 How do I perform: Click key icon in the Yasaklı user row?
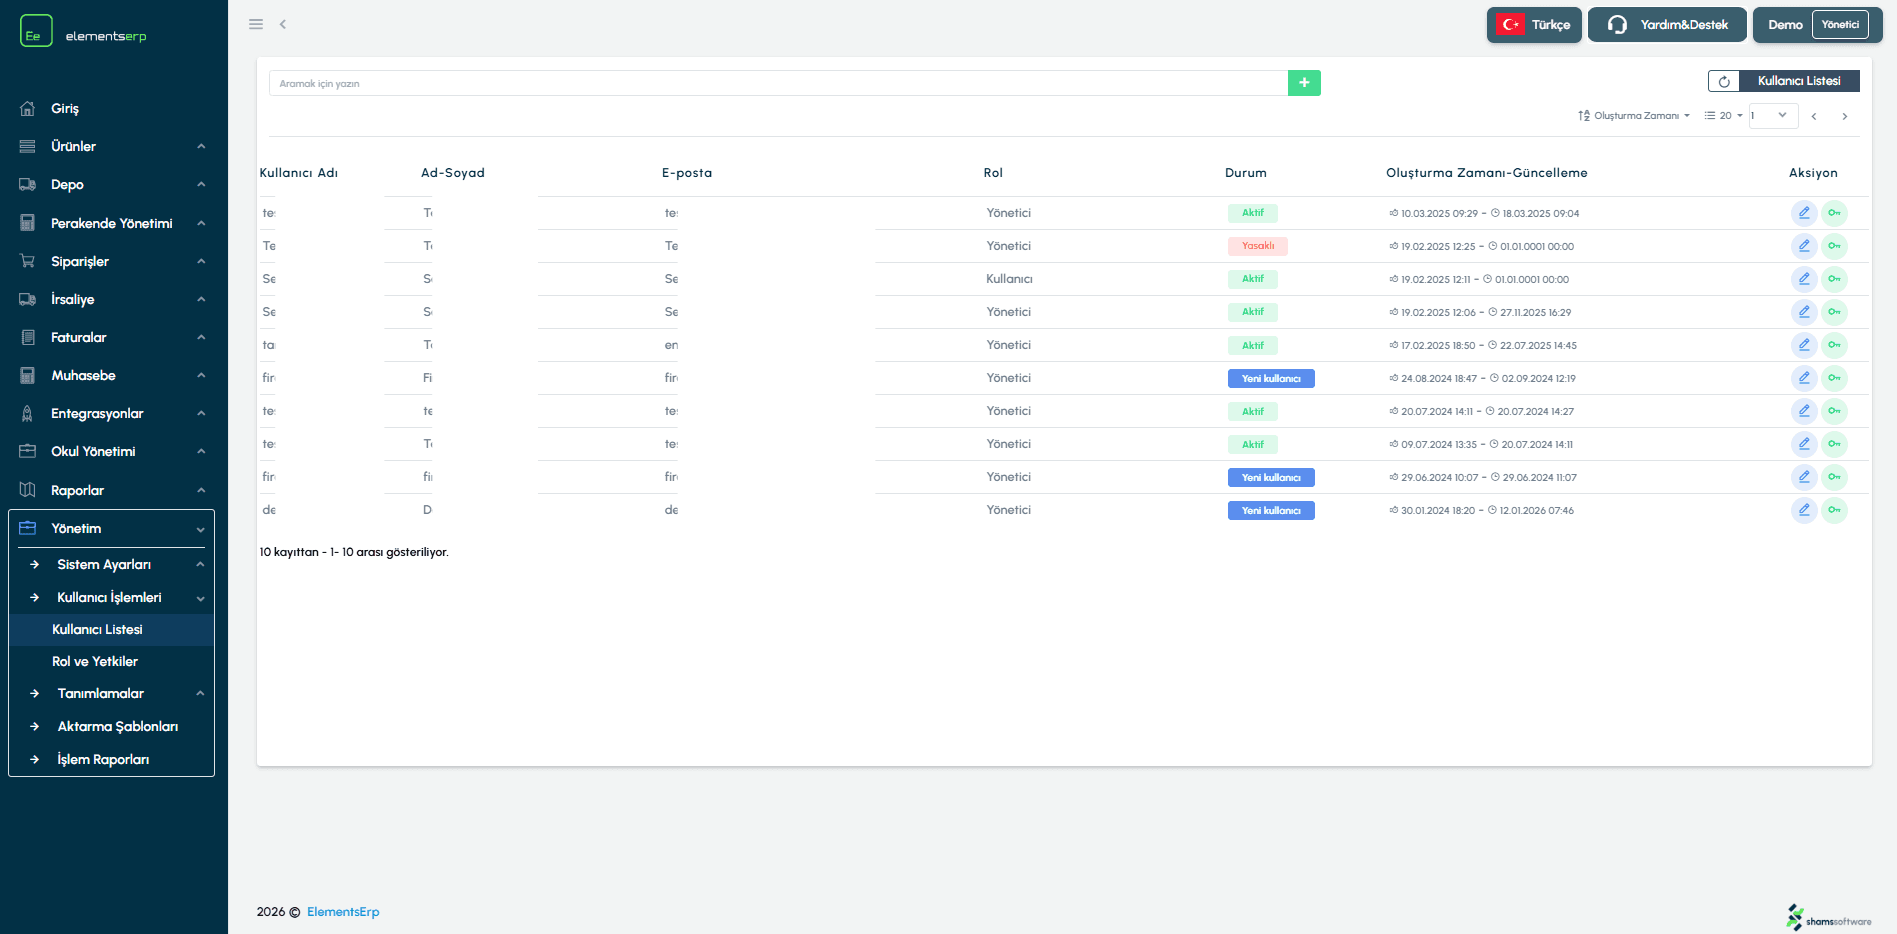tap(1834, 246)
